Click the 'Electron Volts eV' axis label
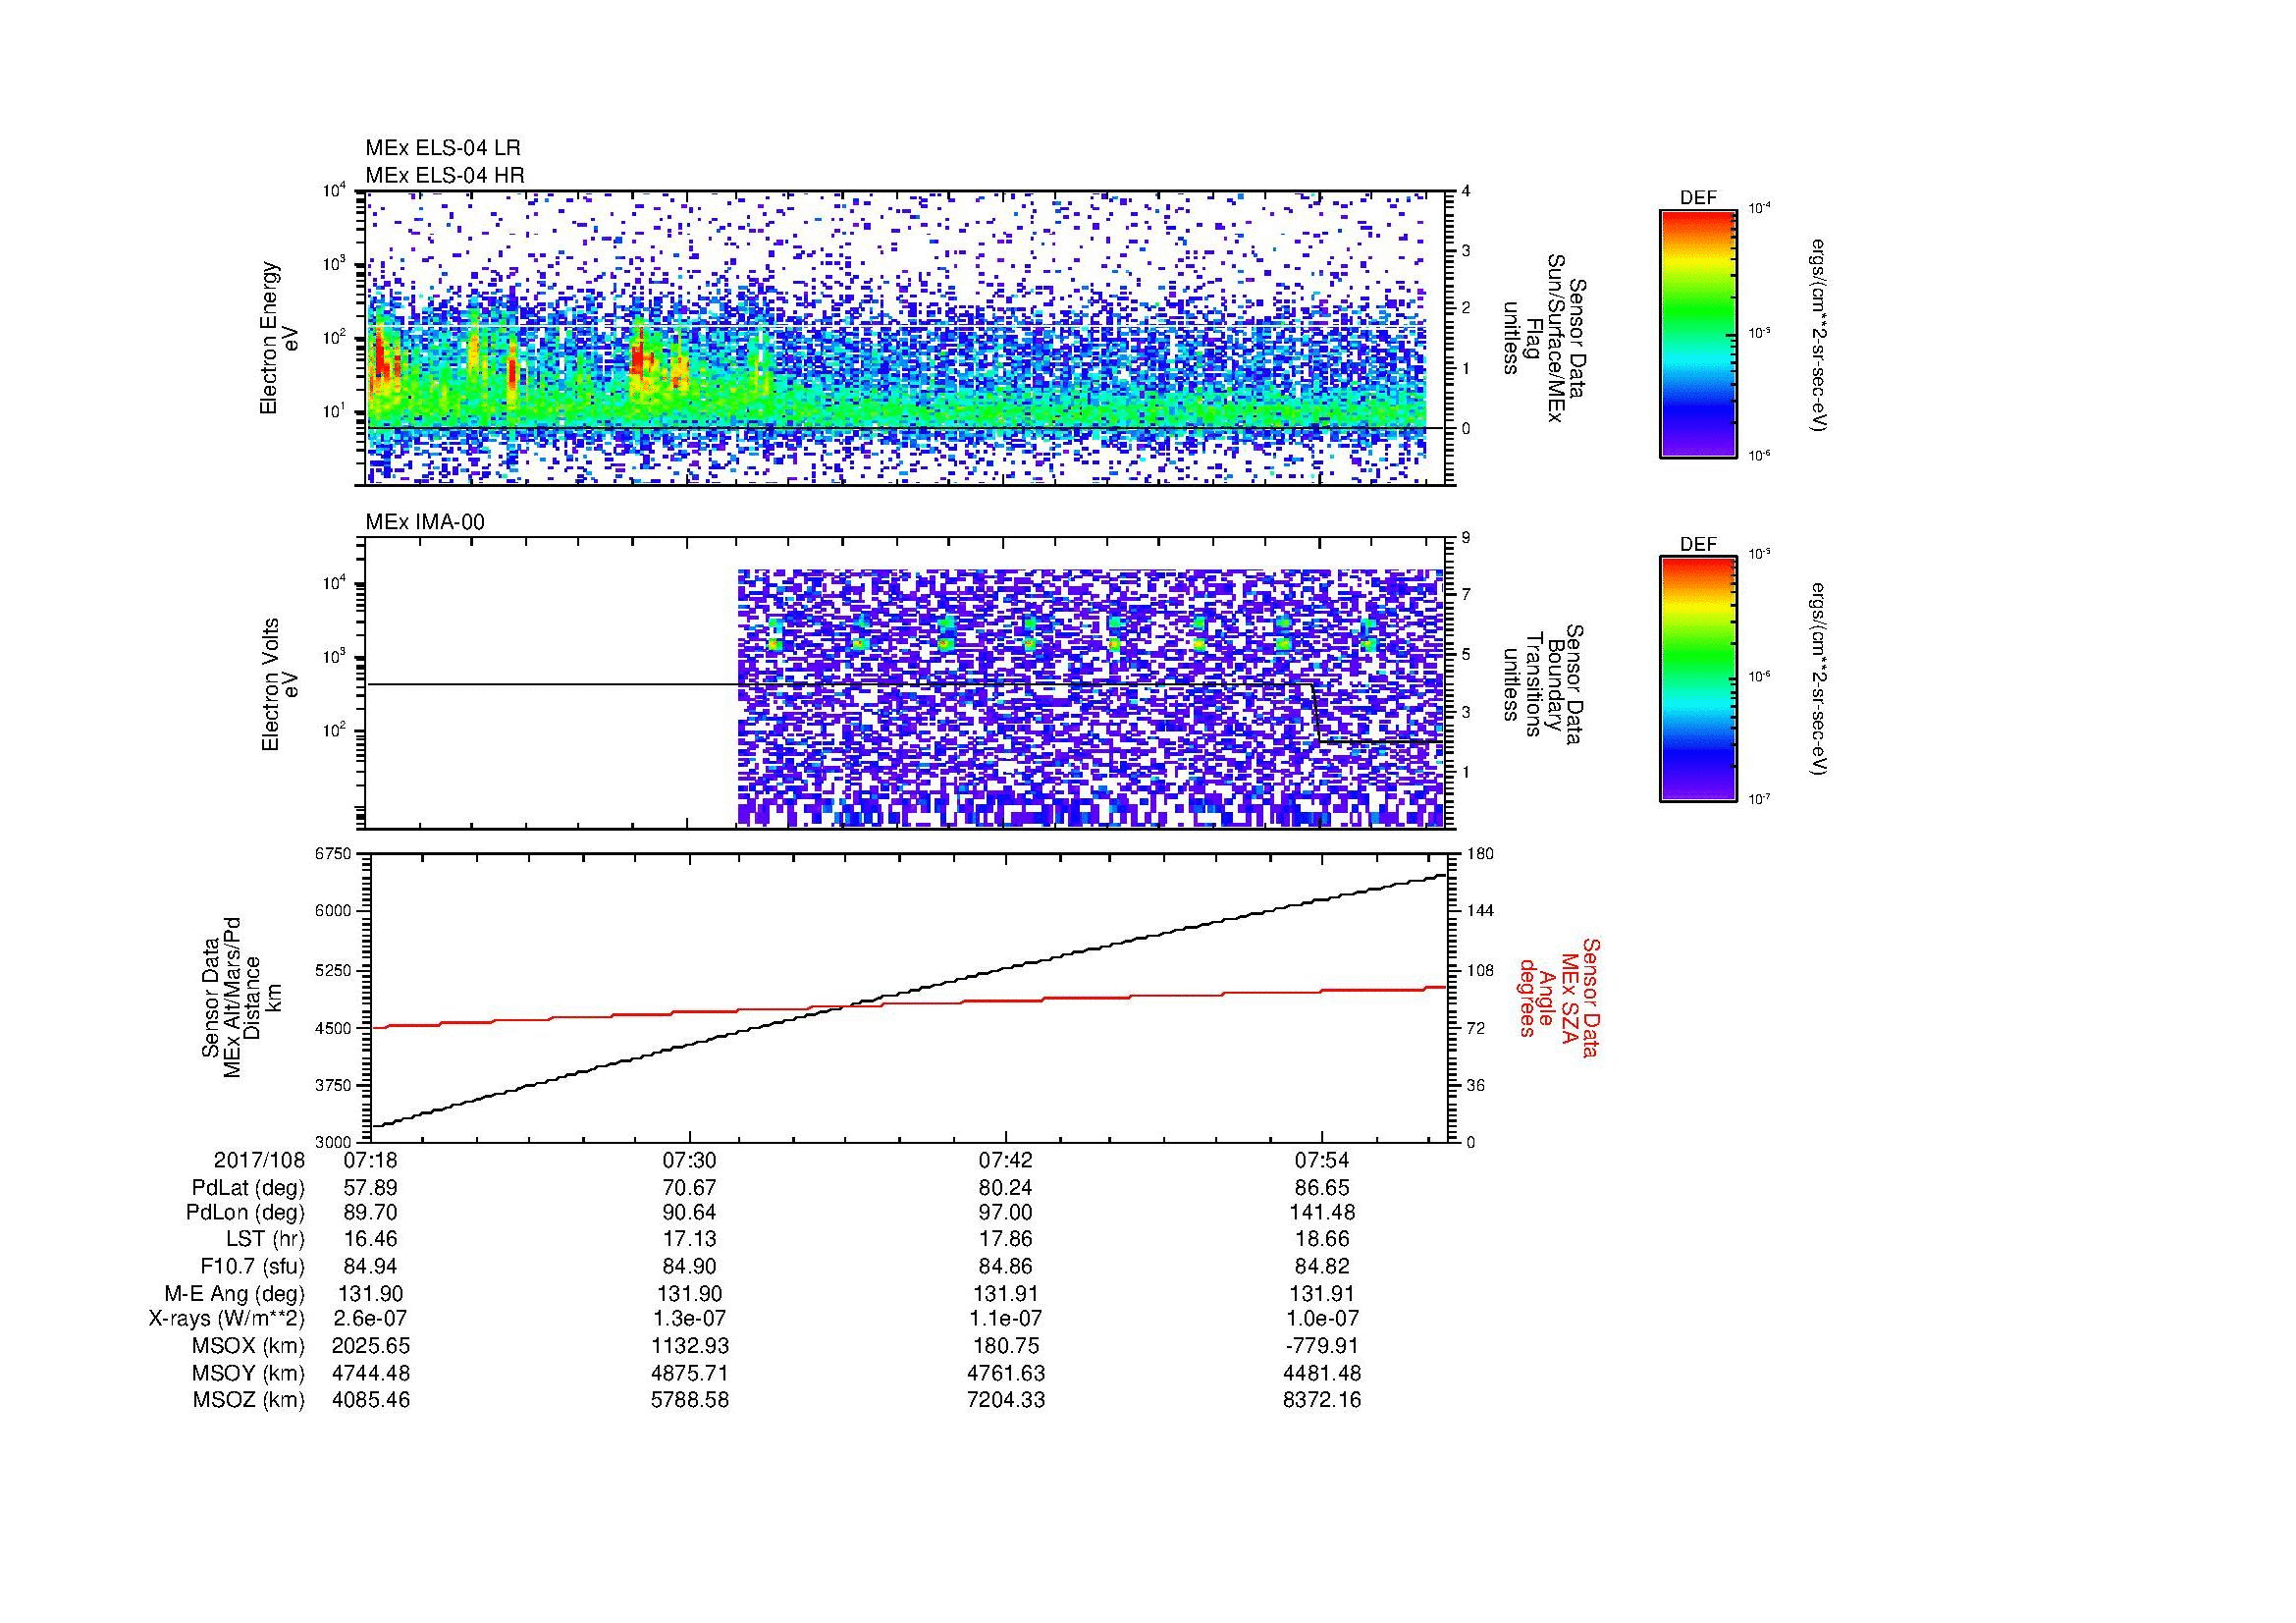Screen dimensions: 2296x1623 pos(279,685)
